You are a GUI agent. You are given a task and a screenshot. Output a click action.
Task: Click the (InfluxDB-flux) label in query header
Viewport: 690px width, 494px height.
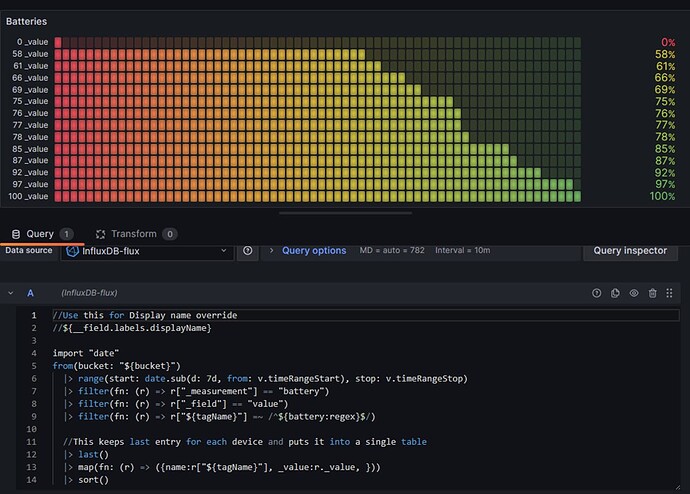pos(89,293)
